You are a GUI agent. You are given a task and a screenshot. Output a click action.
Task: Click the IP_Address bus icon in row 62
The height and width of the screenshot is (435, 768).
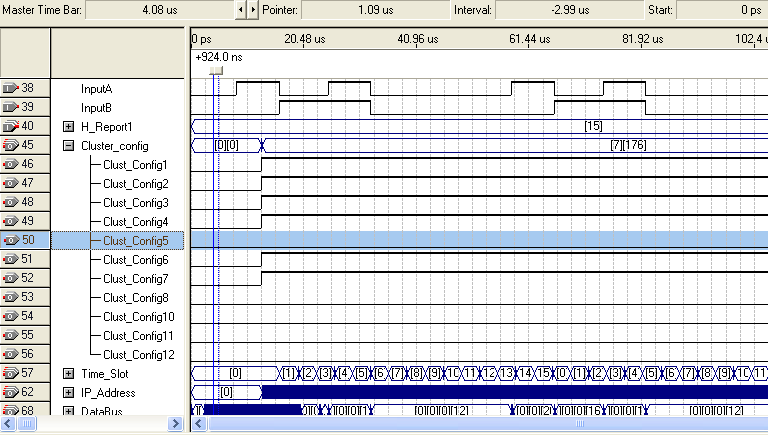tap(11, 392)
